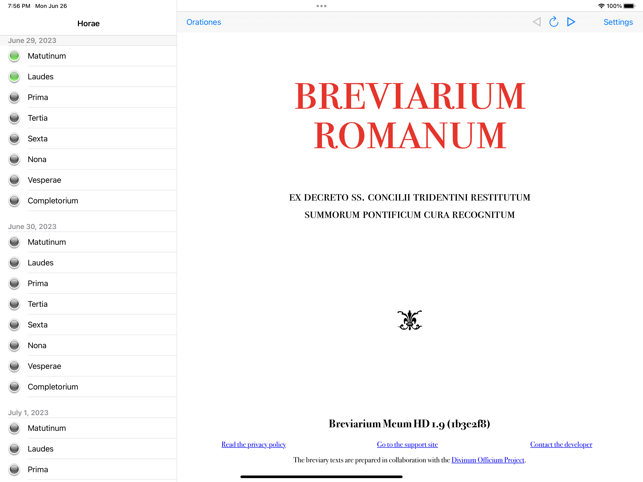Select Laudes under July 1, 2023

[x=88, y=449]
